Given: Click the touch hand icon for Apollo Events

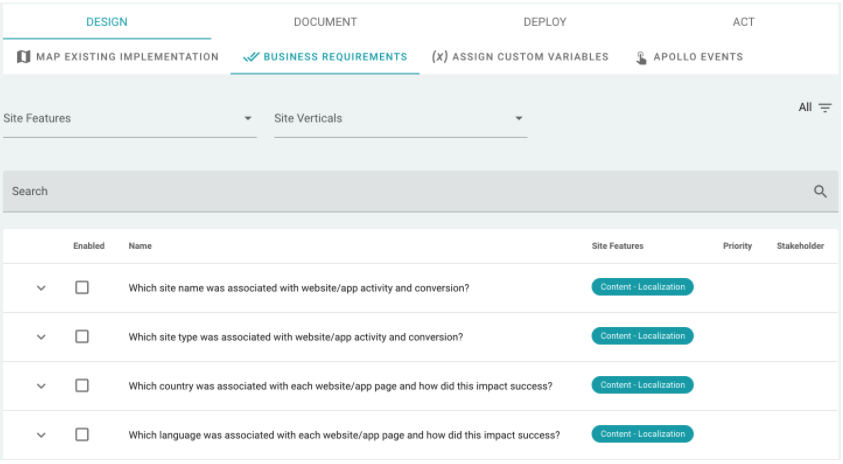Looking at the screenshot, I should (641, 58).
